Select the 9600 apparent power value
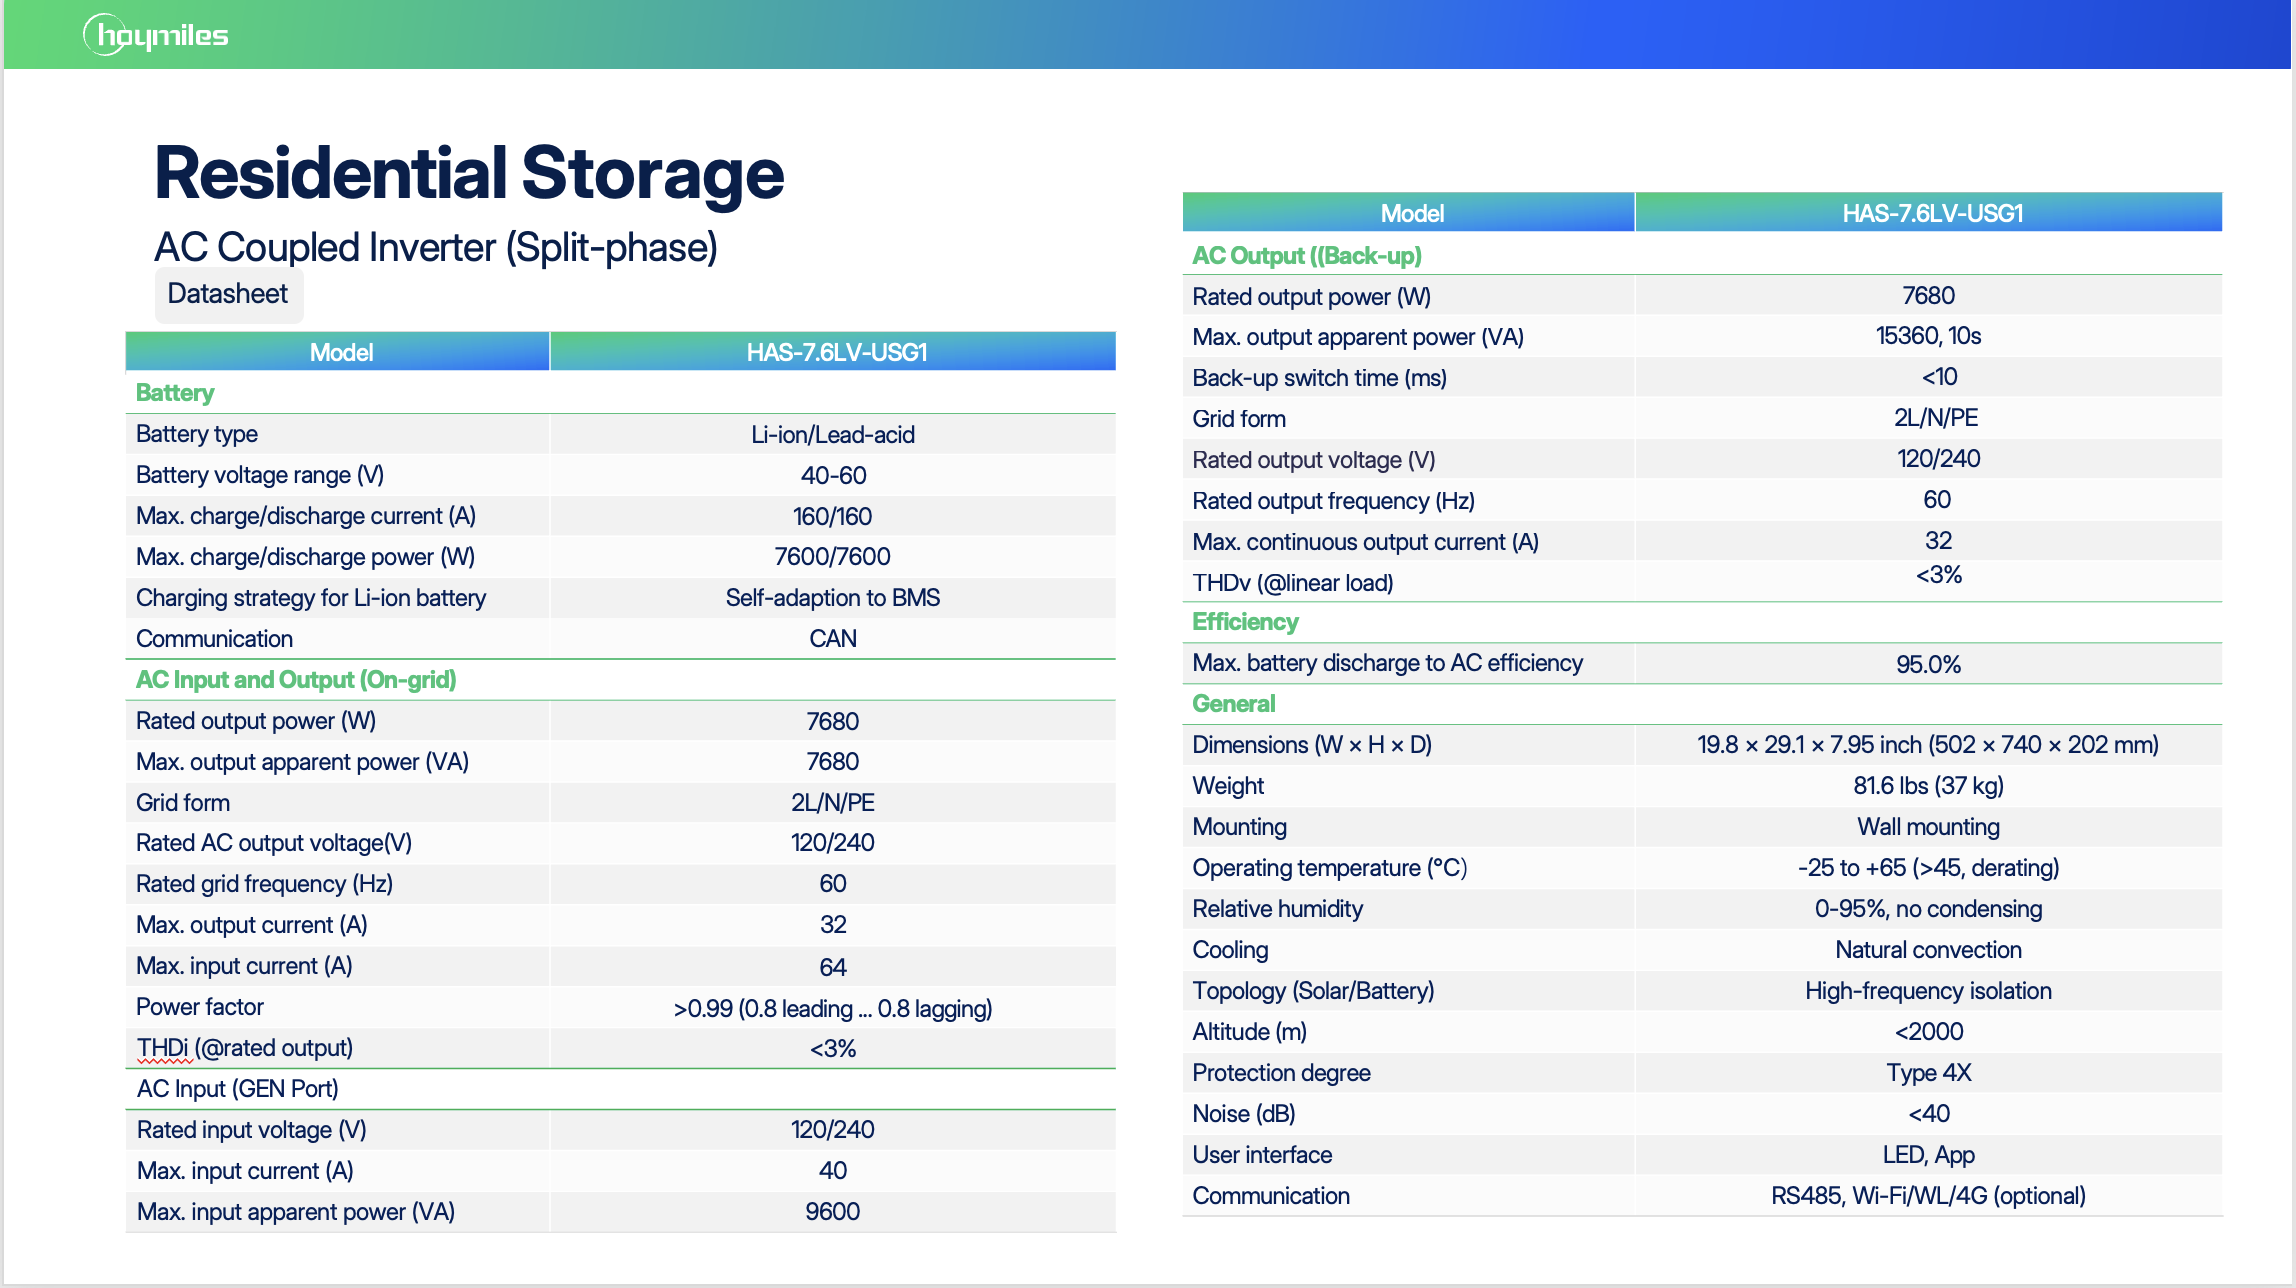The image size is (2296, 1288). click(832, 1212)
